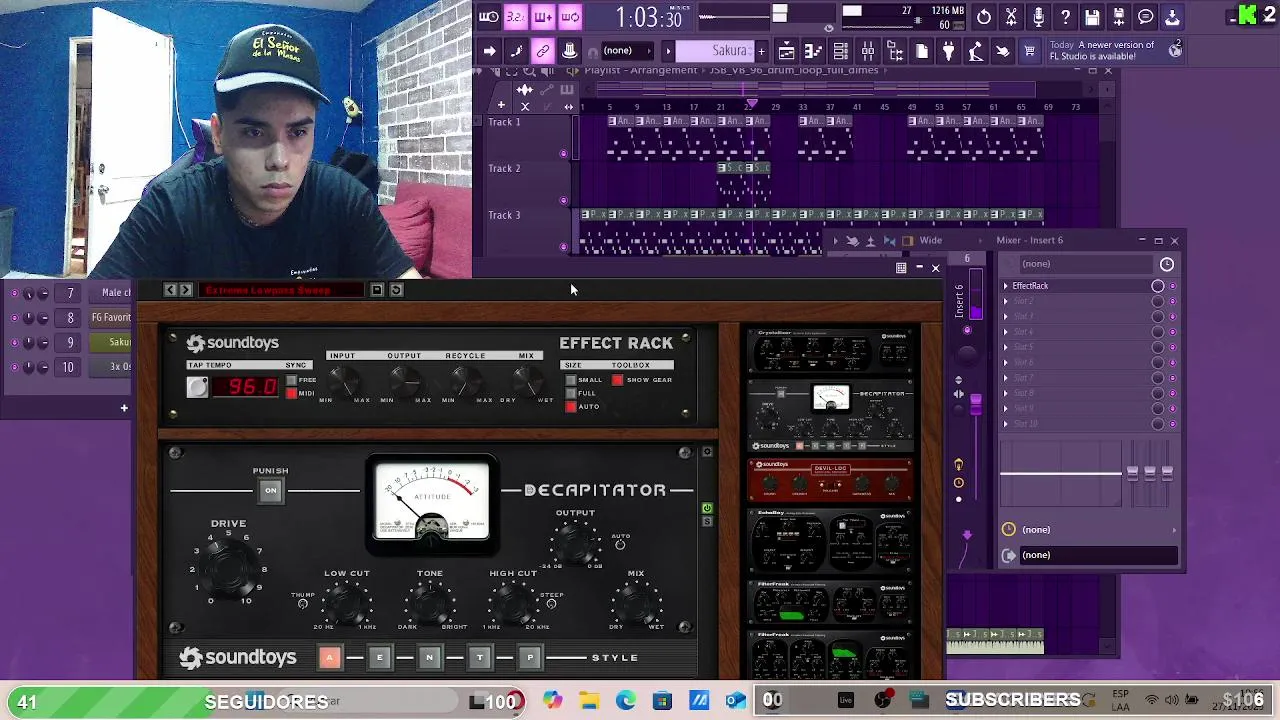
Task: Click the next preset arrow in Effect Rack
Action: [185, 290]
